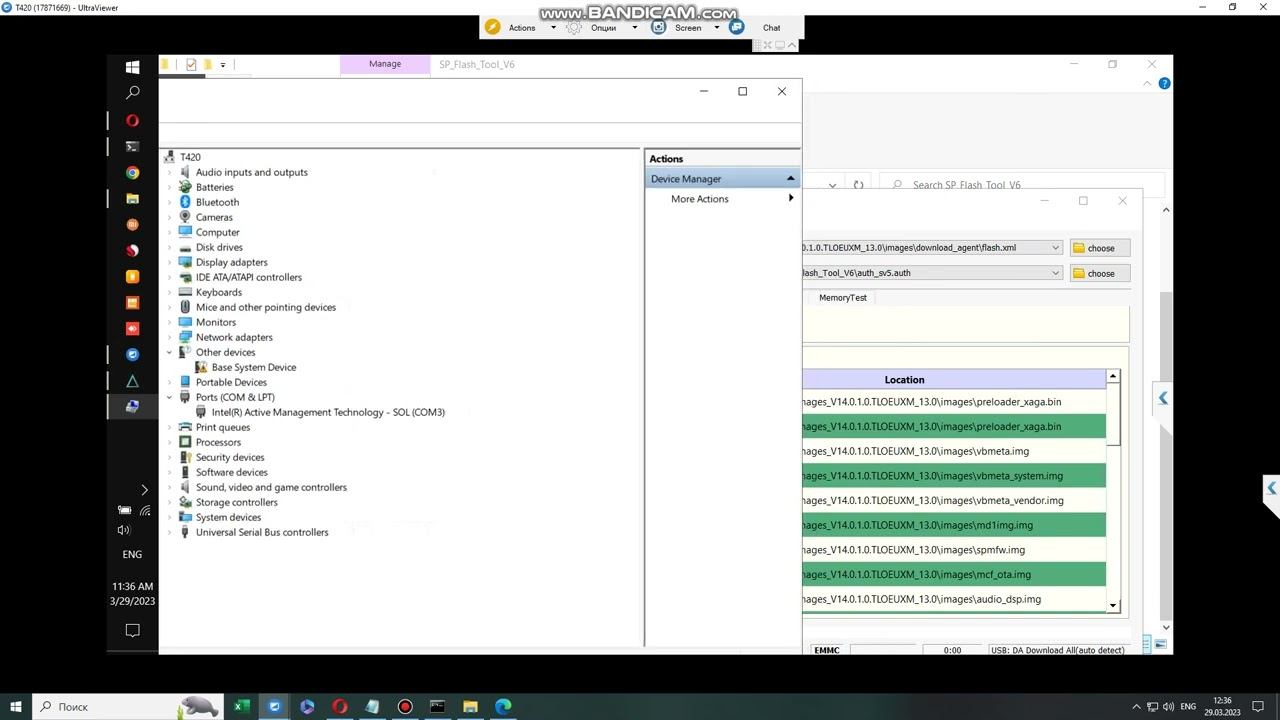Click choose button for flash.xml file
Screen dimensions: 1280x720
point(1100,248)
